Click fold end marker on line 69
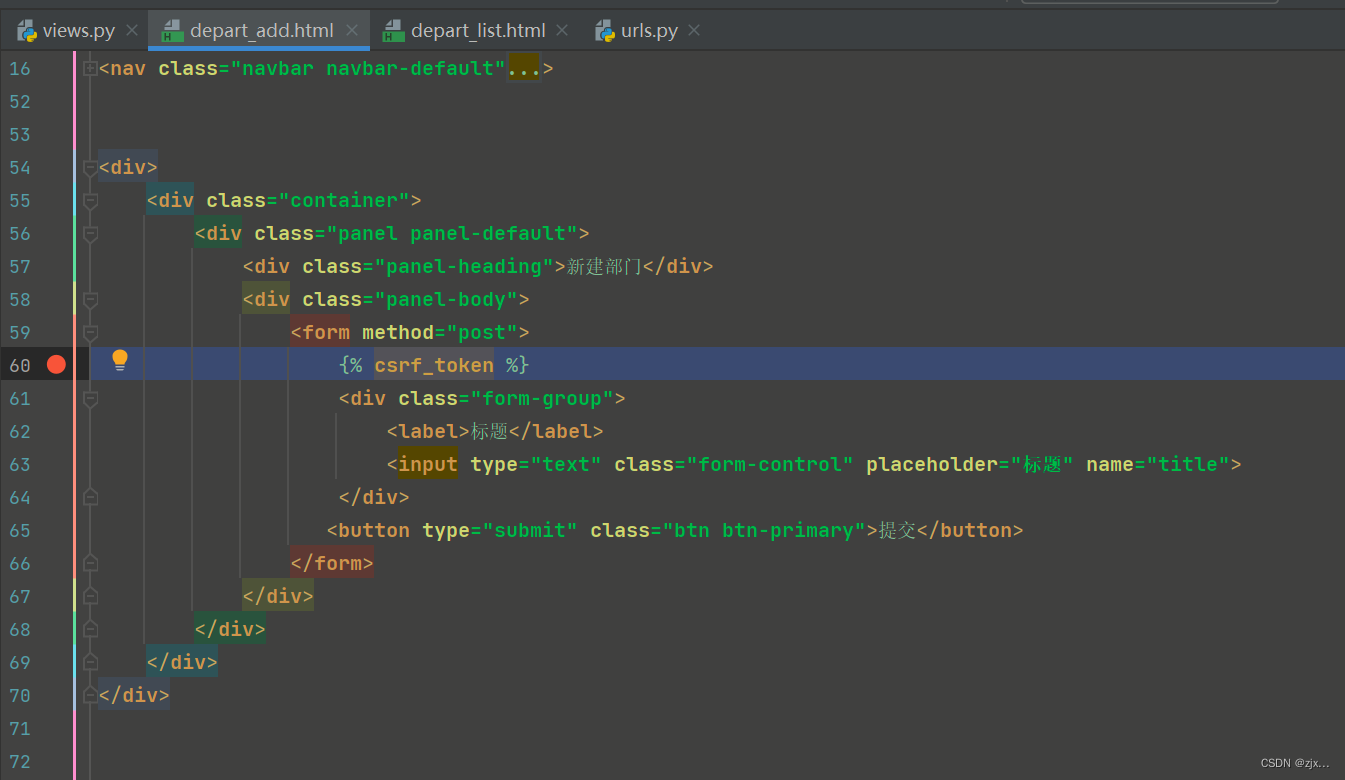This screenshot has width=1345, height=780. (x=90, y=662)
